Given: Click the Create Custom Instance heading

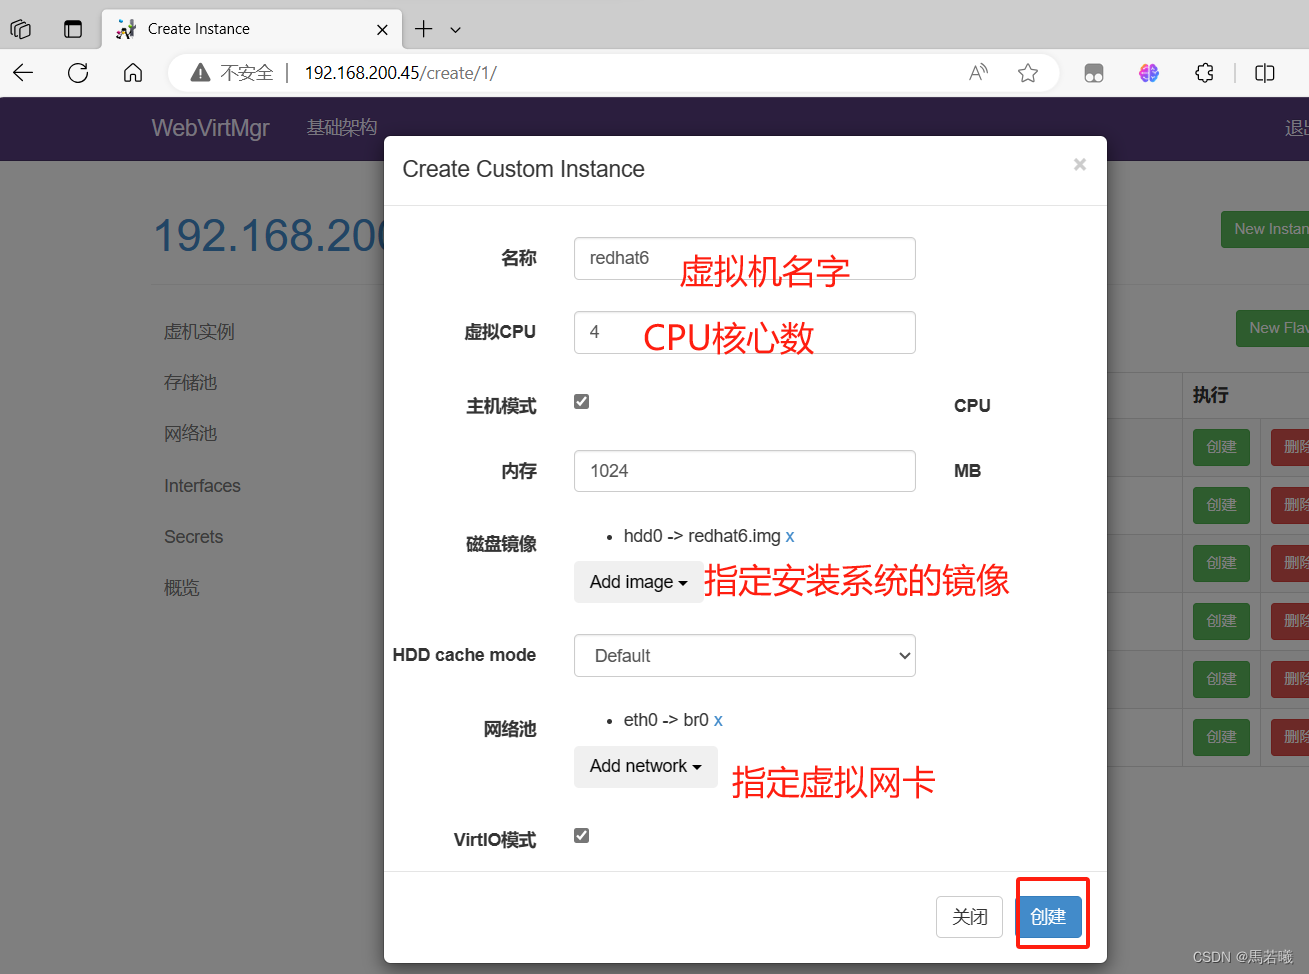Looking at the screenshot, I should [x=523, y=169].
